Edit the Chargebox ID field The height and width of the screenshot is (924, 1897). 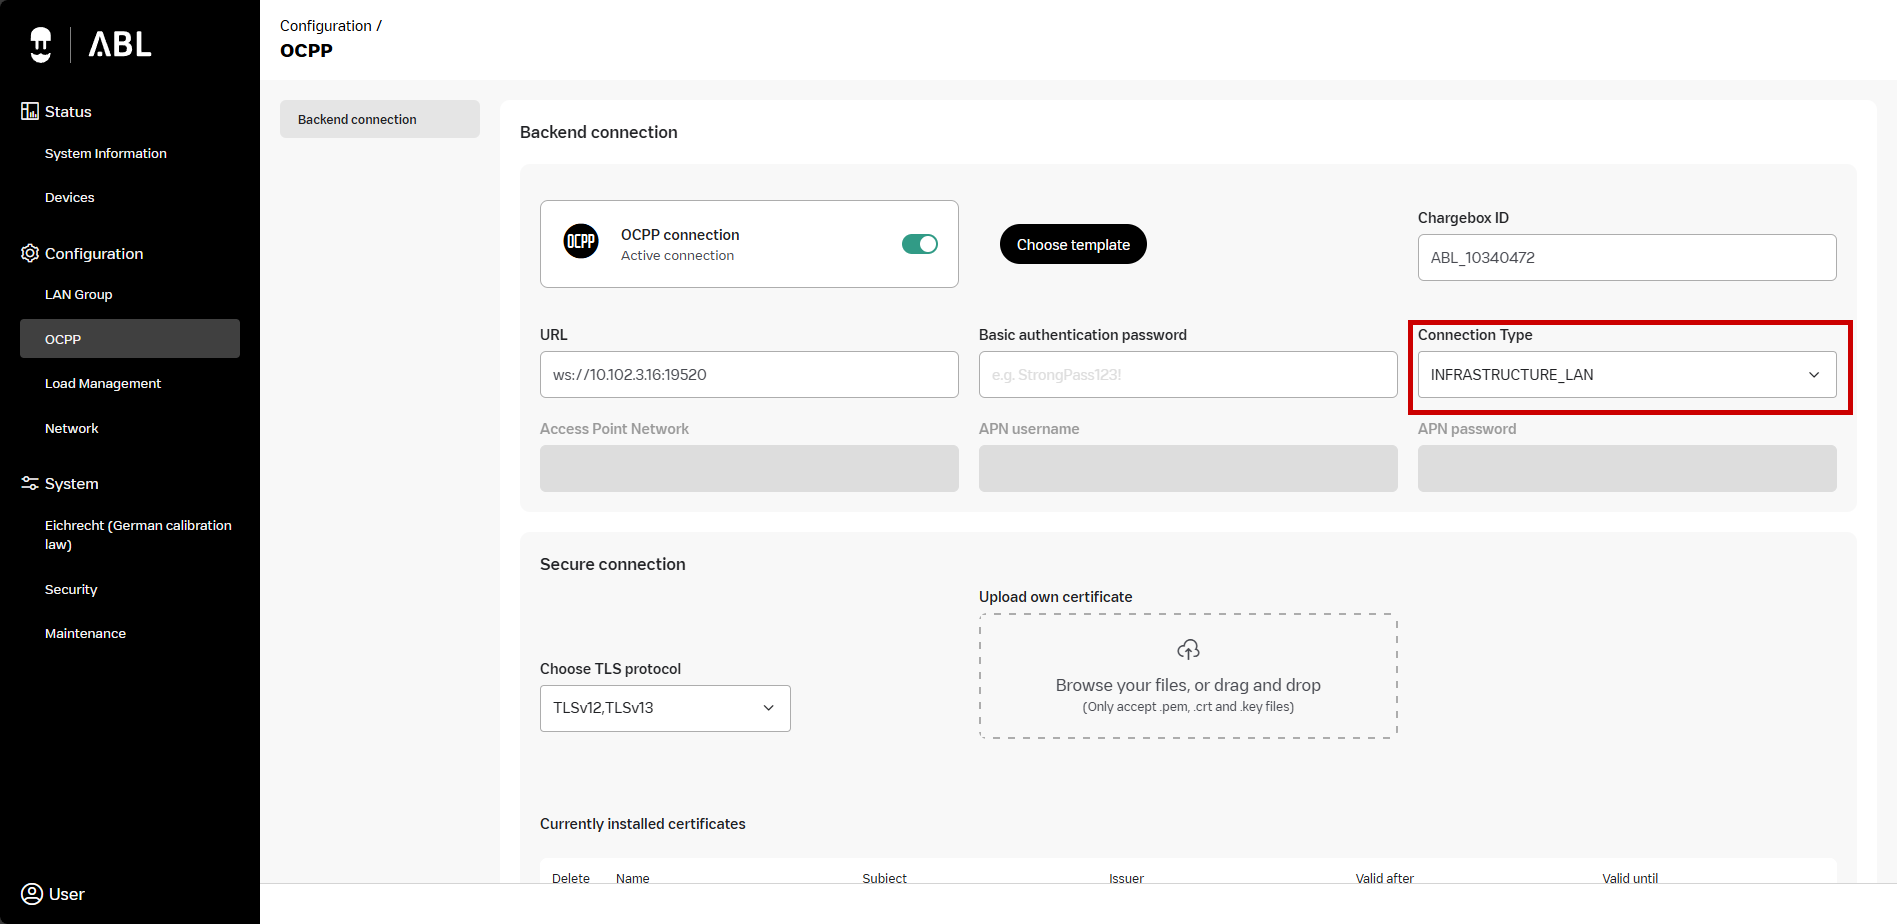click(1626, 258)
